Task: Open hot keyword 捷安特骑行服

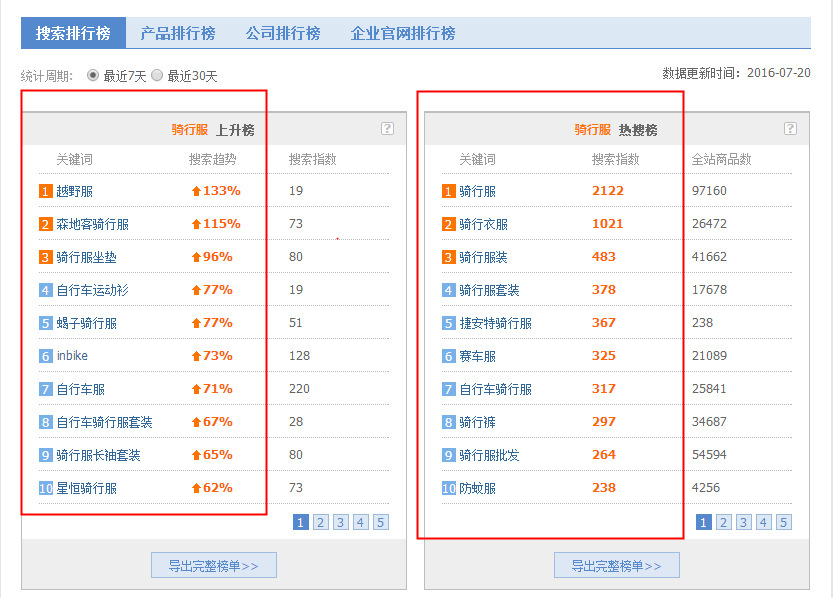Action: [x=496, y=323]
